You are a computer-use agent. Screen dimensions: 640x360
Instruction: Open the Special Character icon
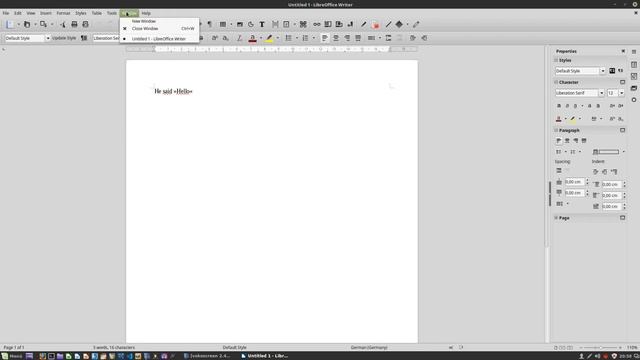coord(303,24)
